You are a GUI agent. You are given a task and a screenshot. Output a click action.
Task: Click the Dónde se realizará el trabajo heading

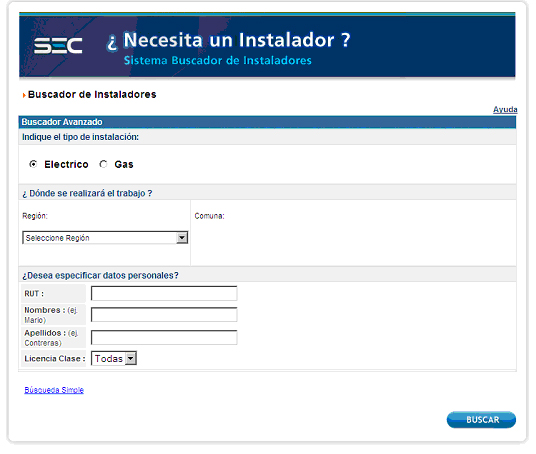pos(87,193)
